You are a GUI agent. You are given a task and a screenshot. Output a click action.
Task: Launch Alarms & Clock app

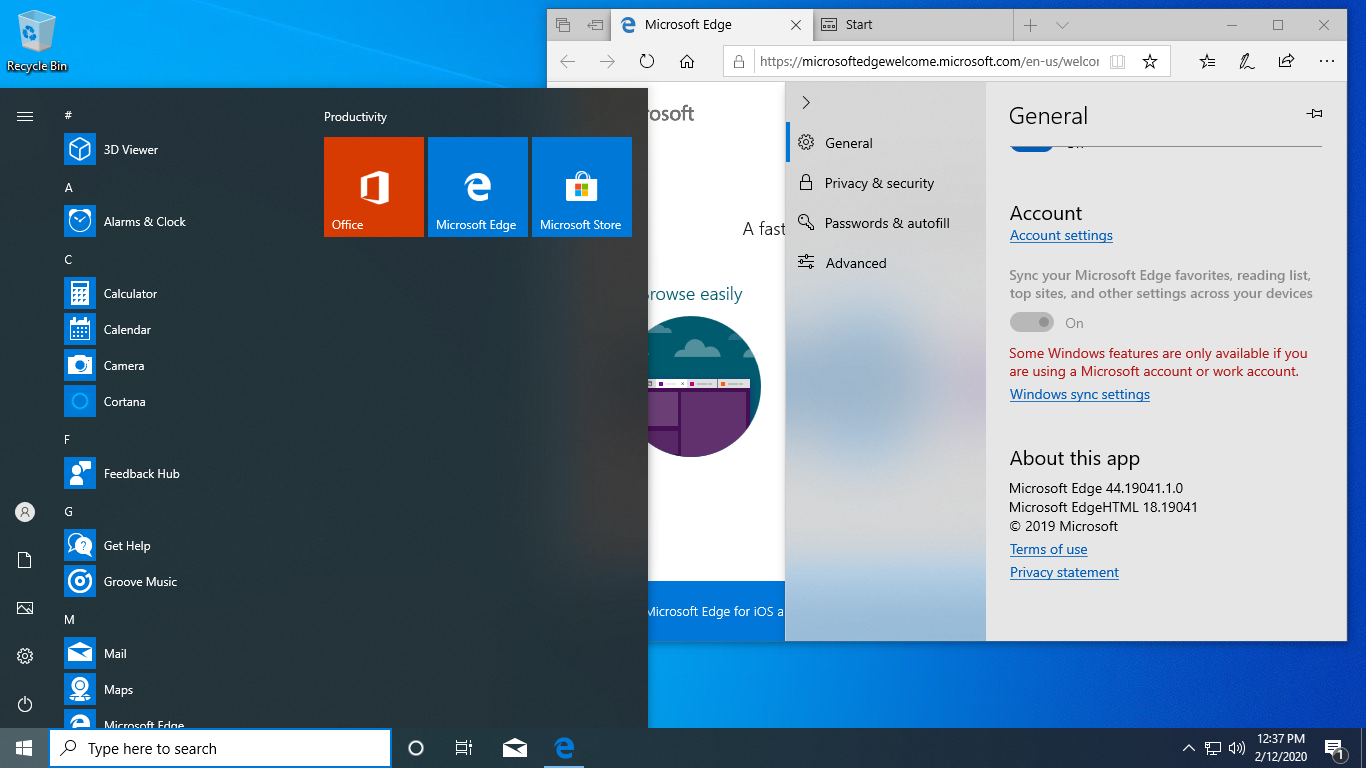pyautogui.click(x=180, y=222)
